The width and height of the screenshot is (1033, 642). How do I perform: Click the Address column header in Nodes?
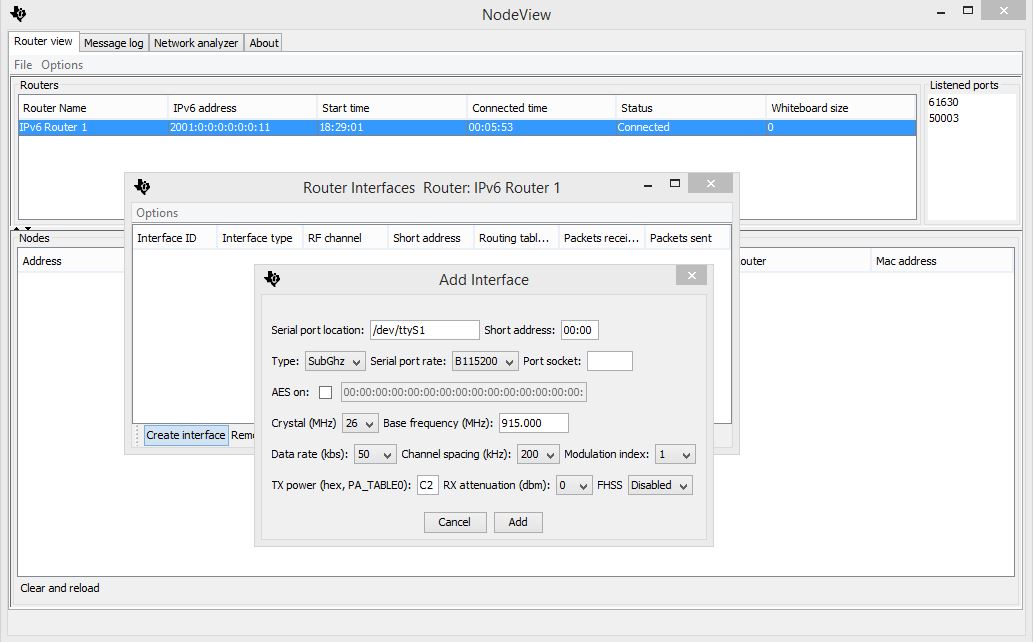coord(71,261)
